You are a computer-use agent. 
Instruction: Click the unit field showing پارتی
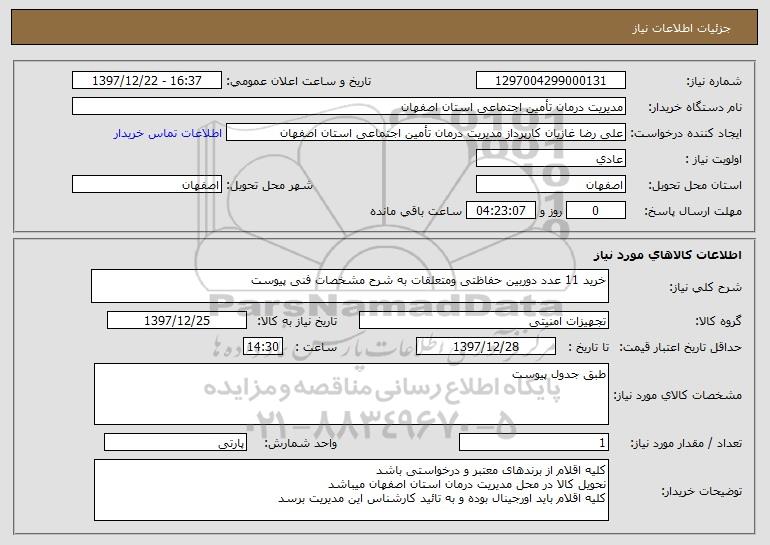coord(175,442)
